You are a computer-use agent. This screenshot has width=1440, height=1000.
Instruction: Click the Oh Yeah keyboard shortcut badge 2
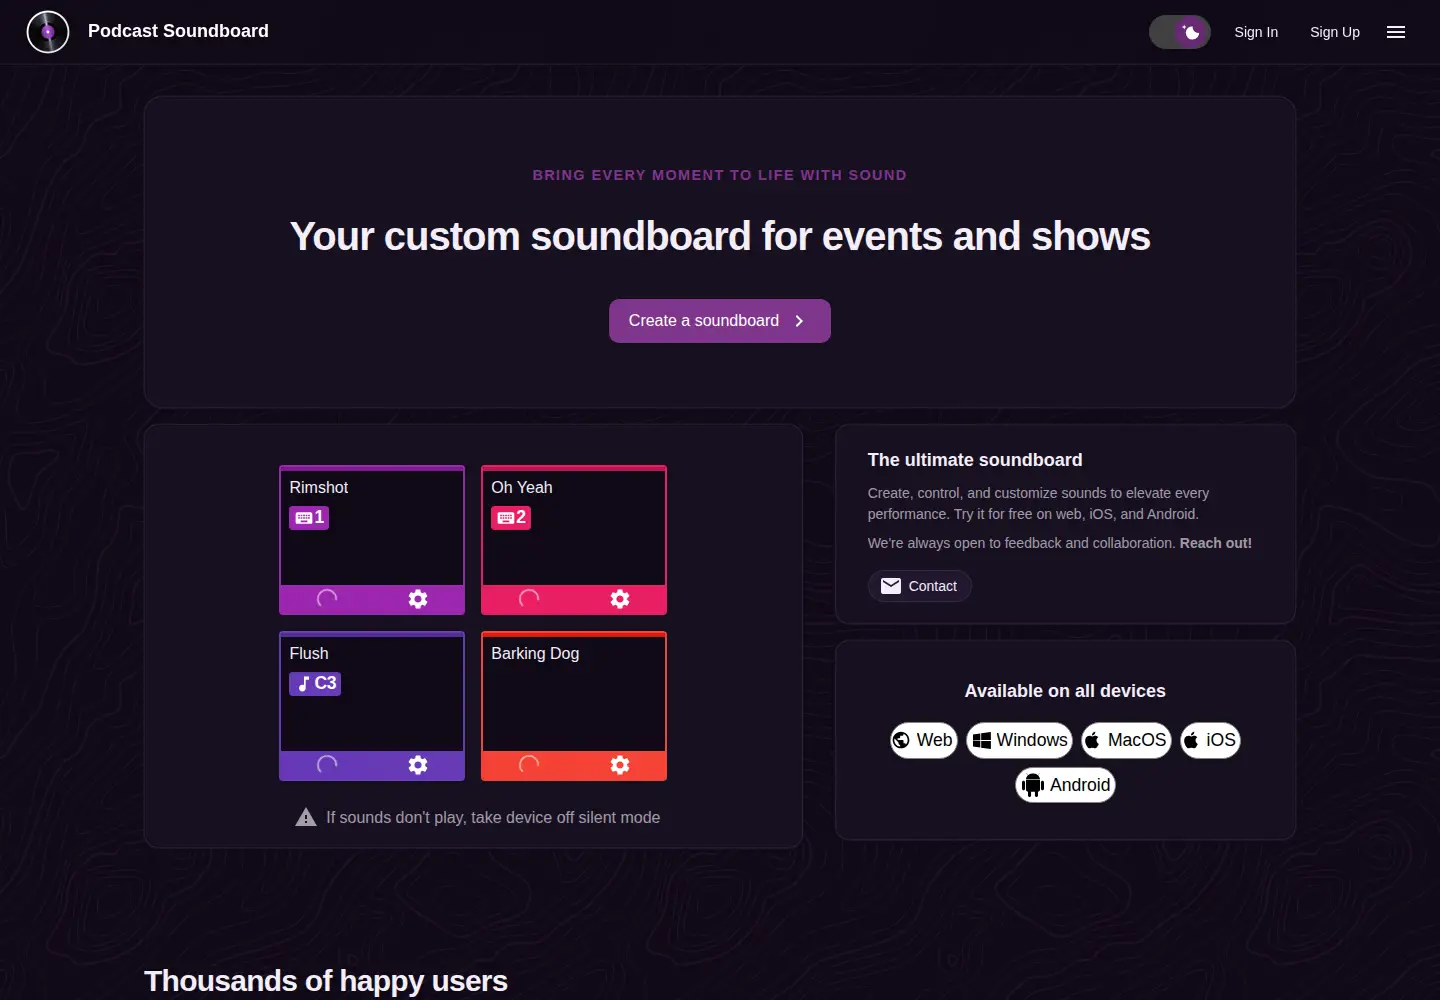coord(511,518)
